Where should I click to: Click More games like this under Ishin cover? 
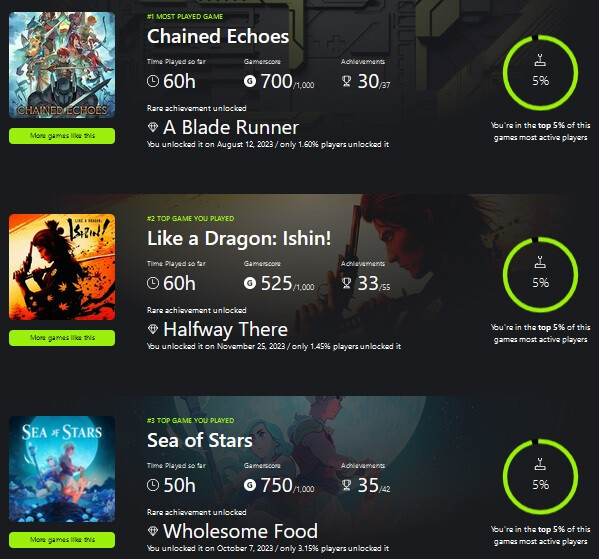coord(62,338)
